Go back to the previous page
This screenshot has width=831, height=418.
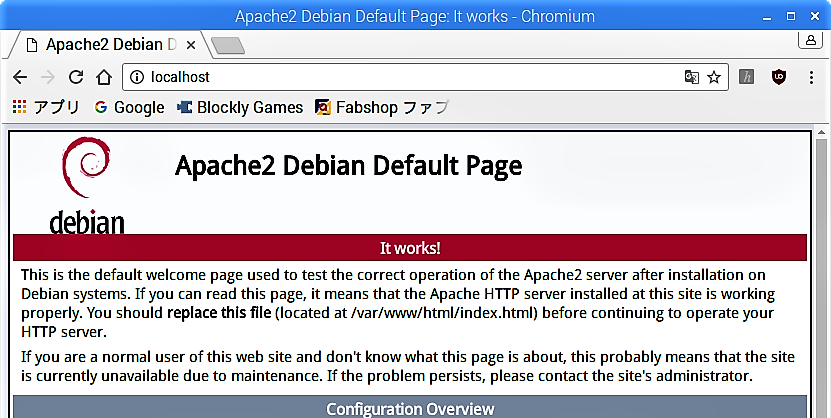(20, 77)
